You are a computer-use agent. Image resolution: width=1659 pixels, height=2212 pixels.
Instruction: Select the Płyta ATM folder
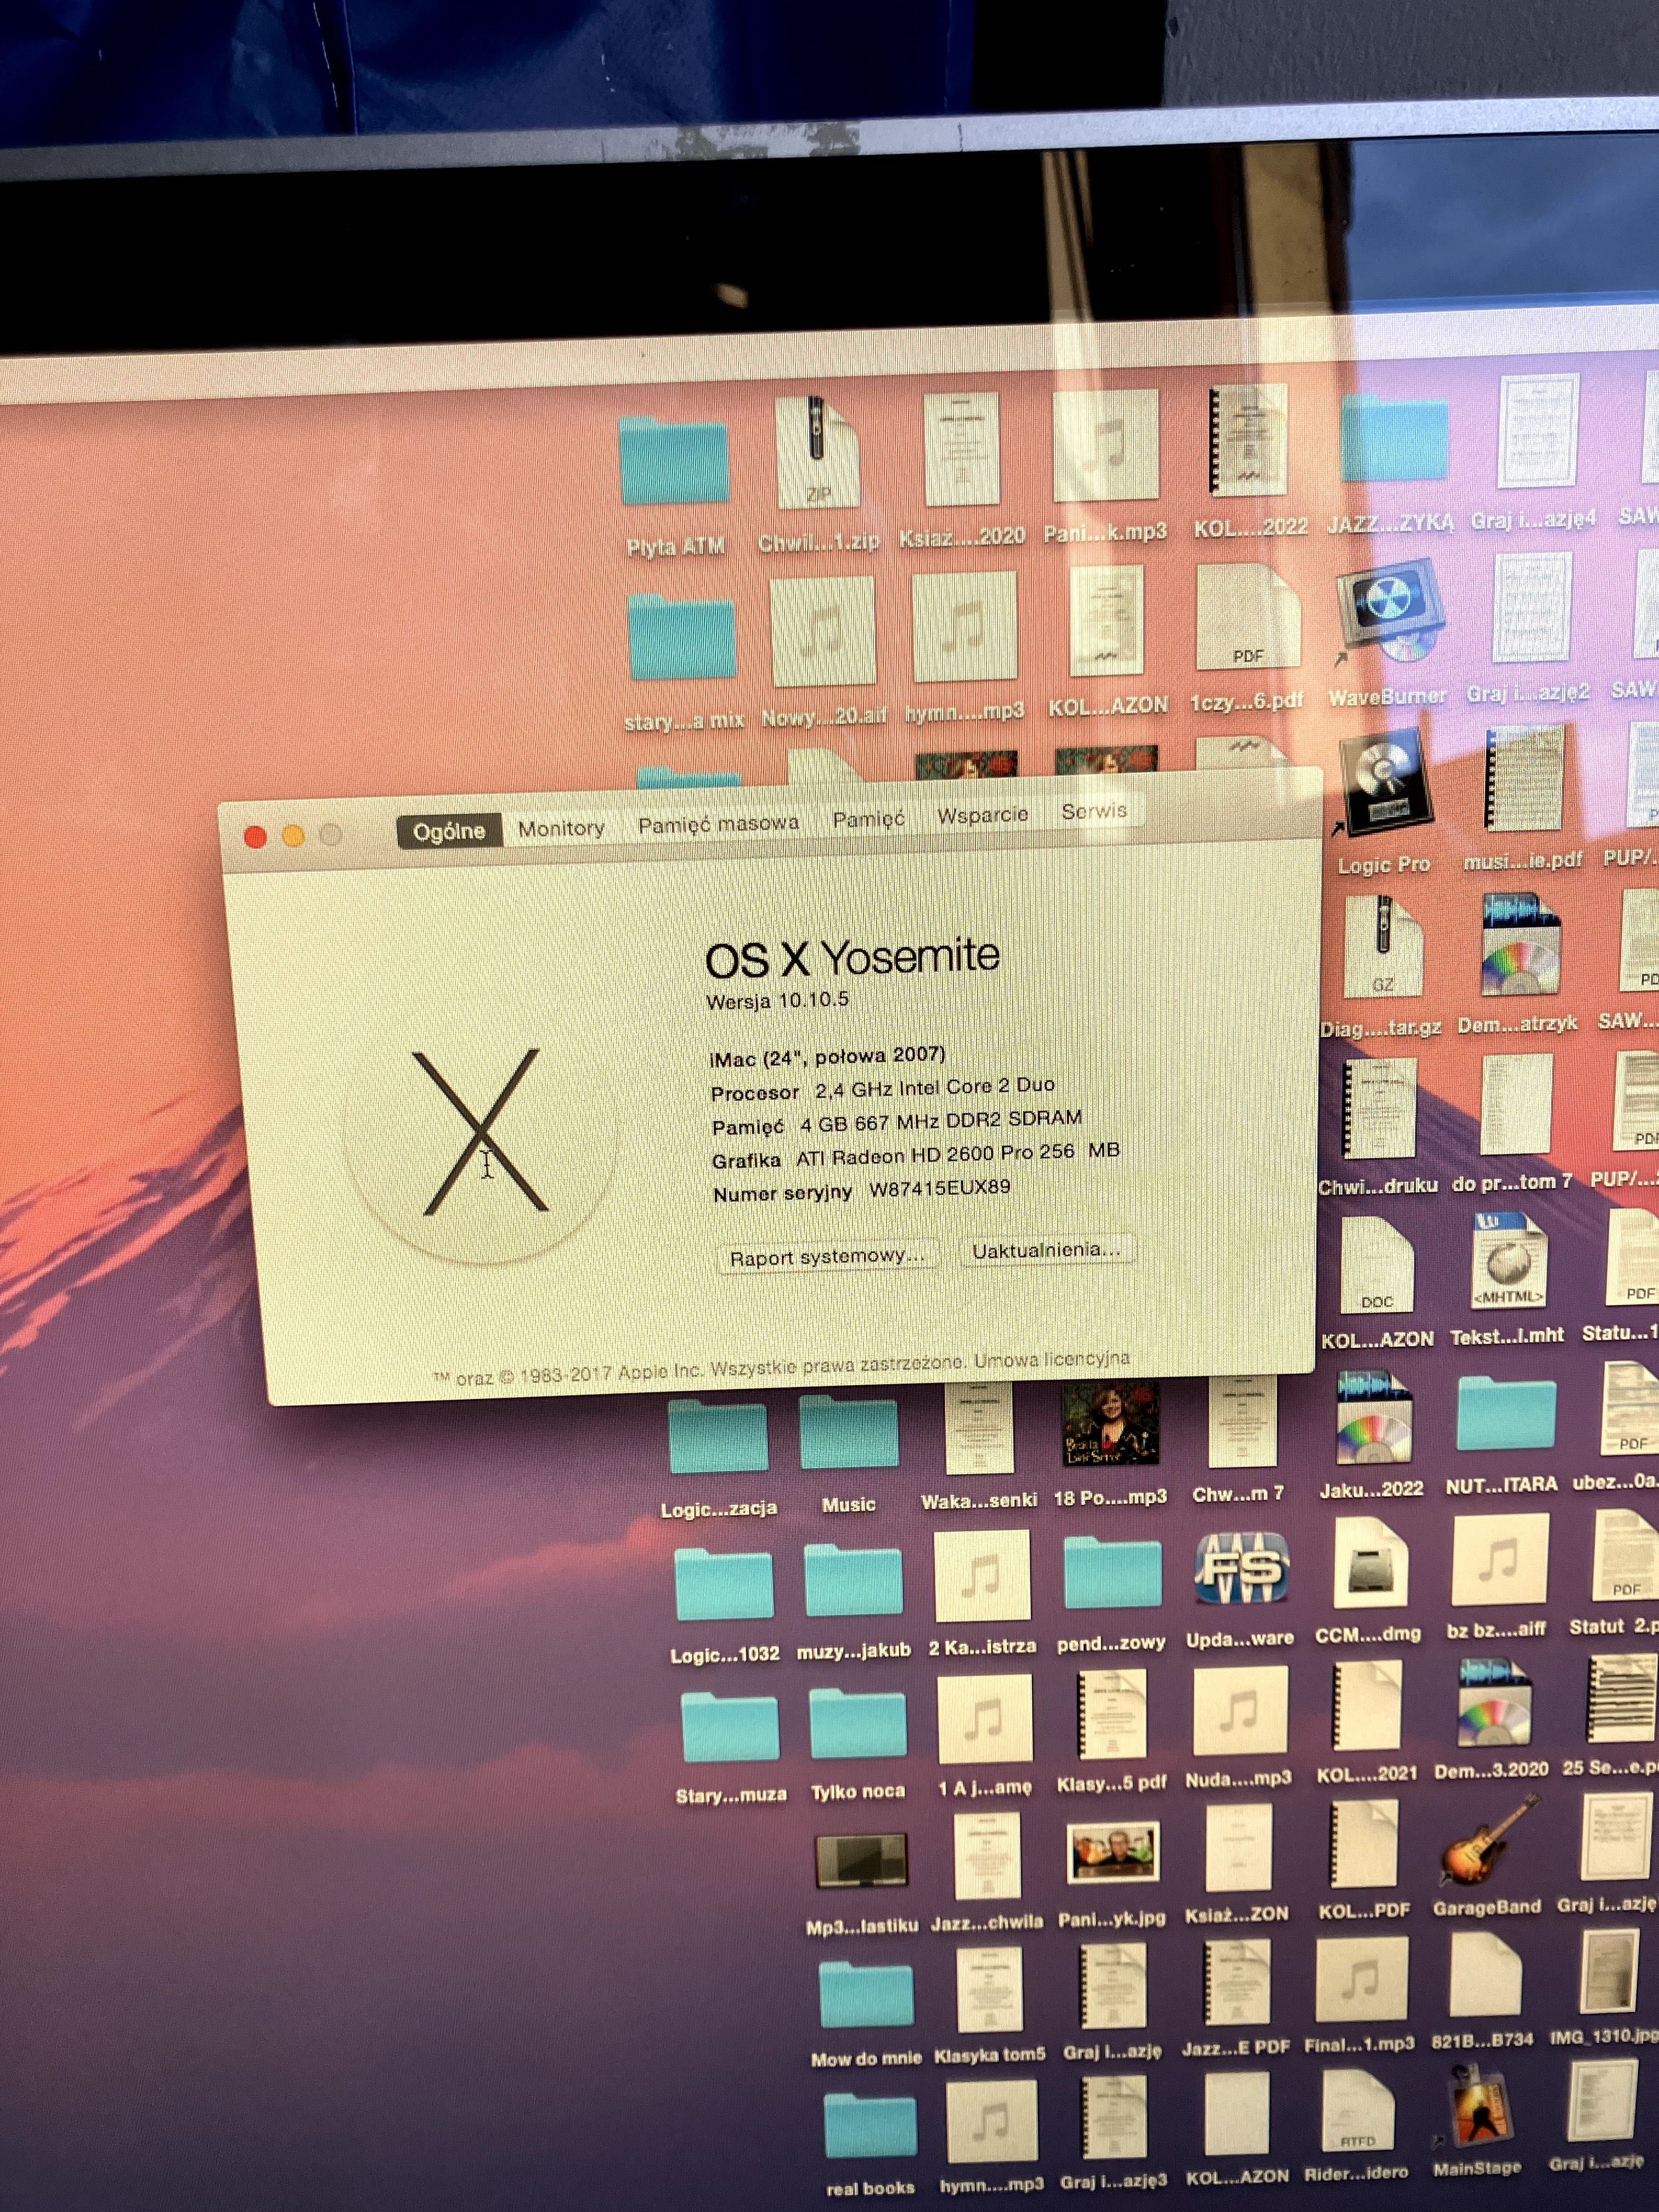[673, 461]
